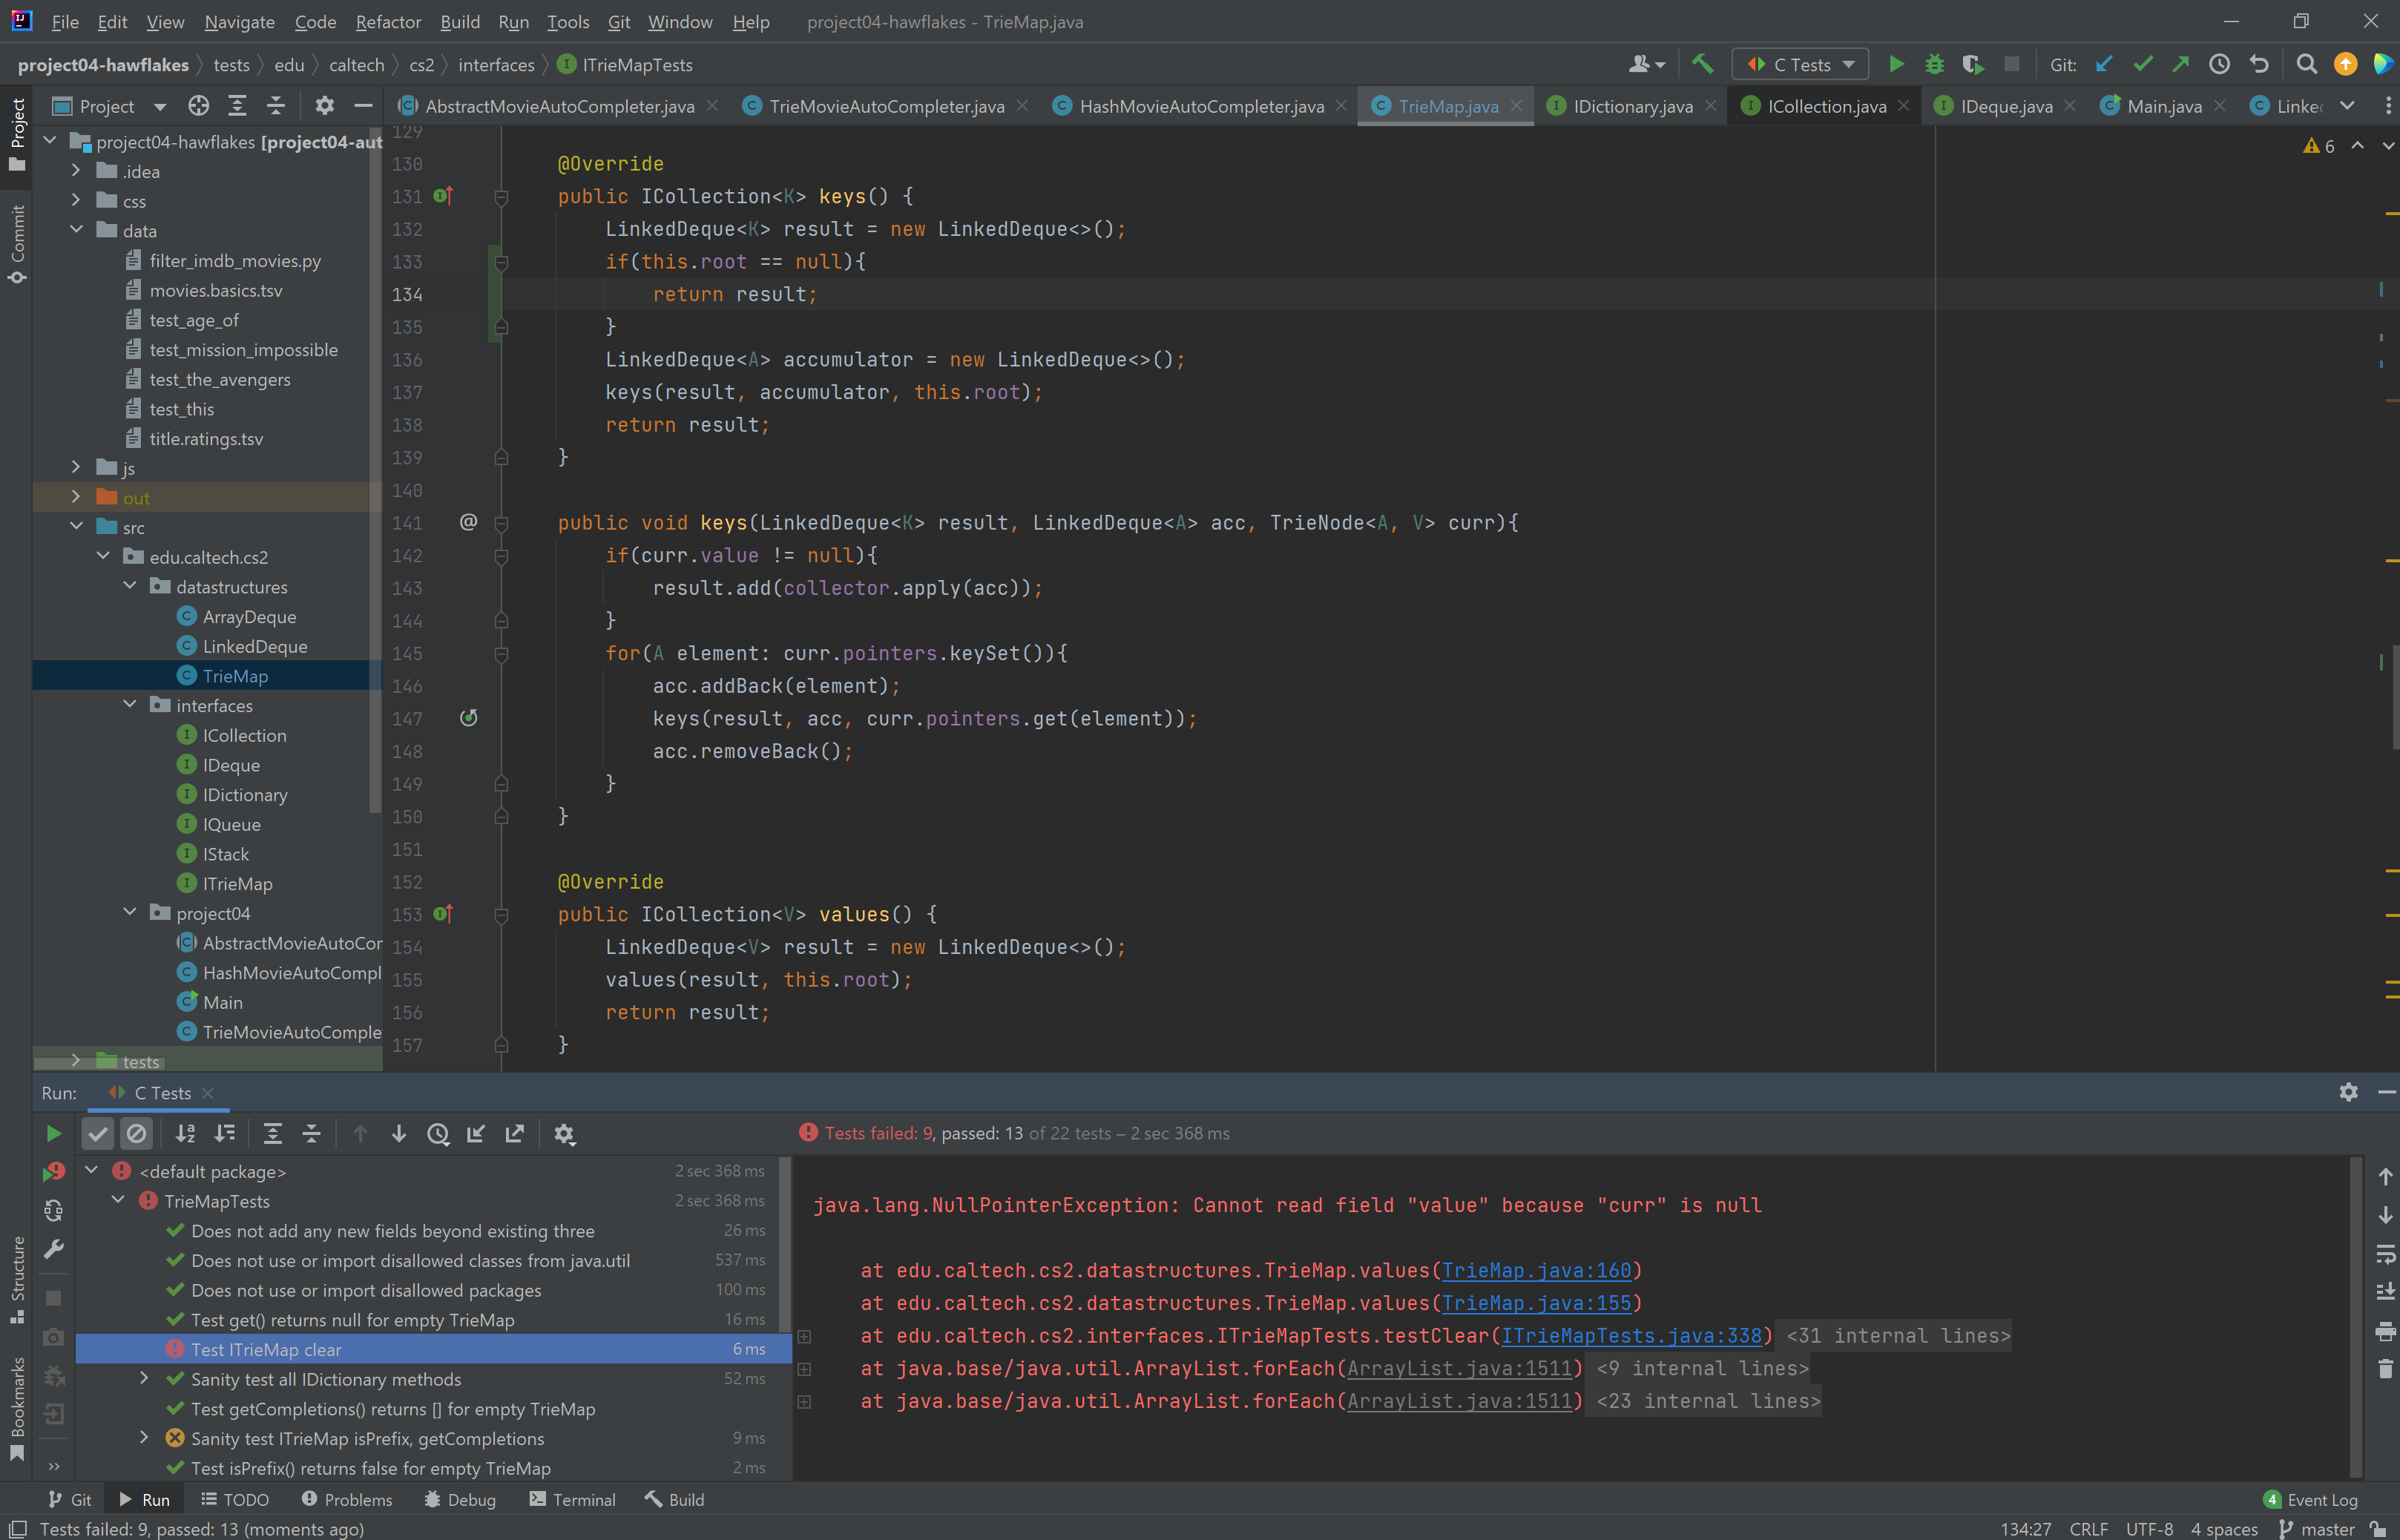Toggle Show Ignored tests filter button

tap(136, 1134)
